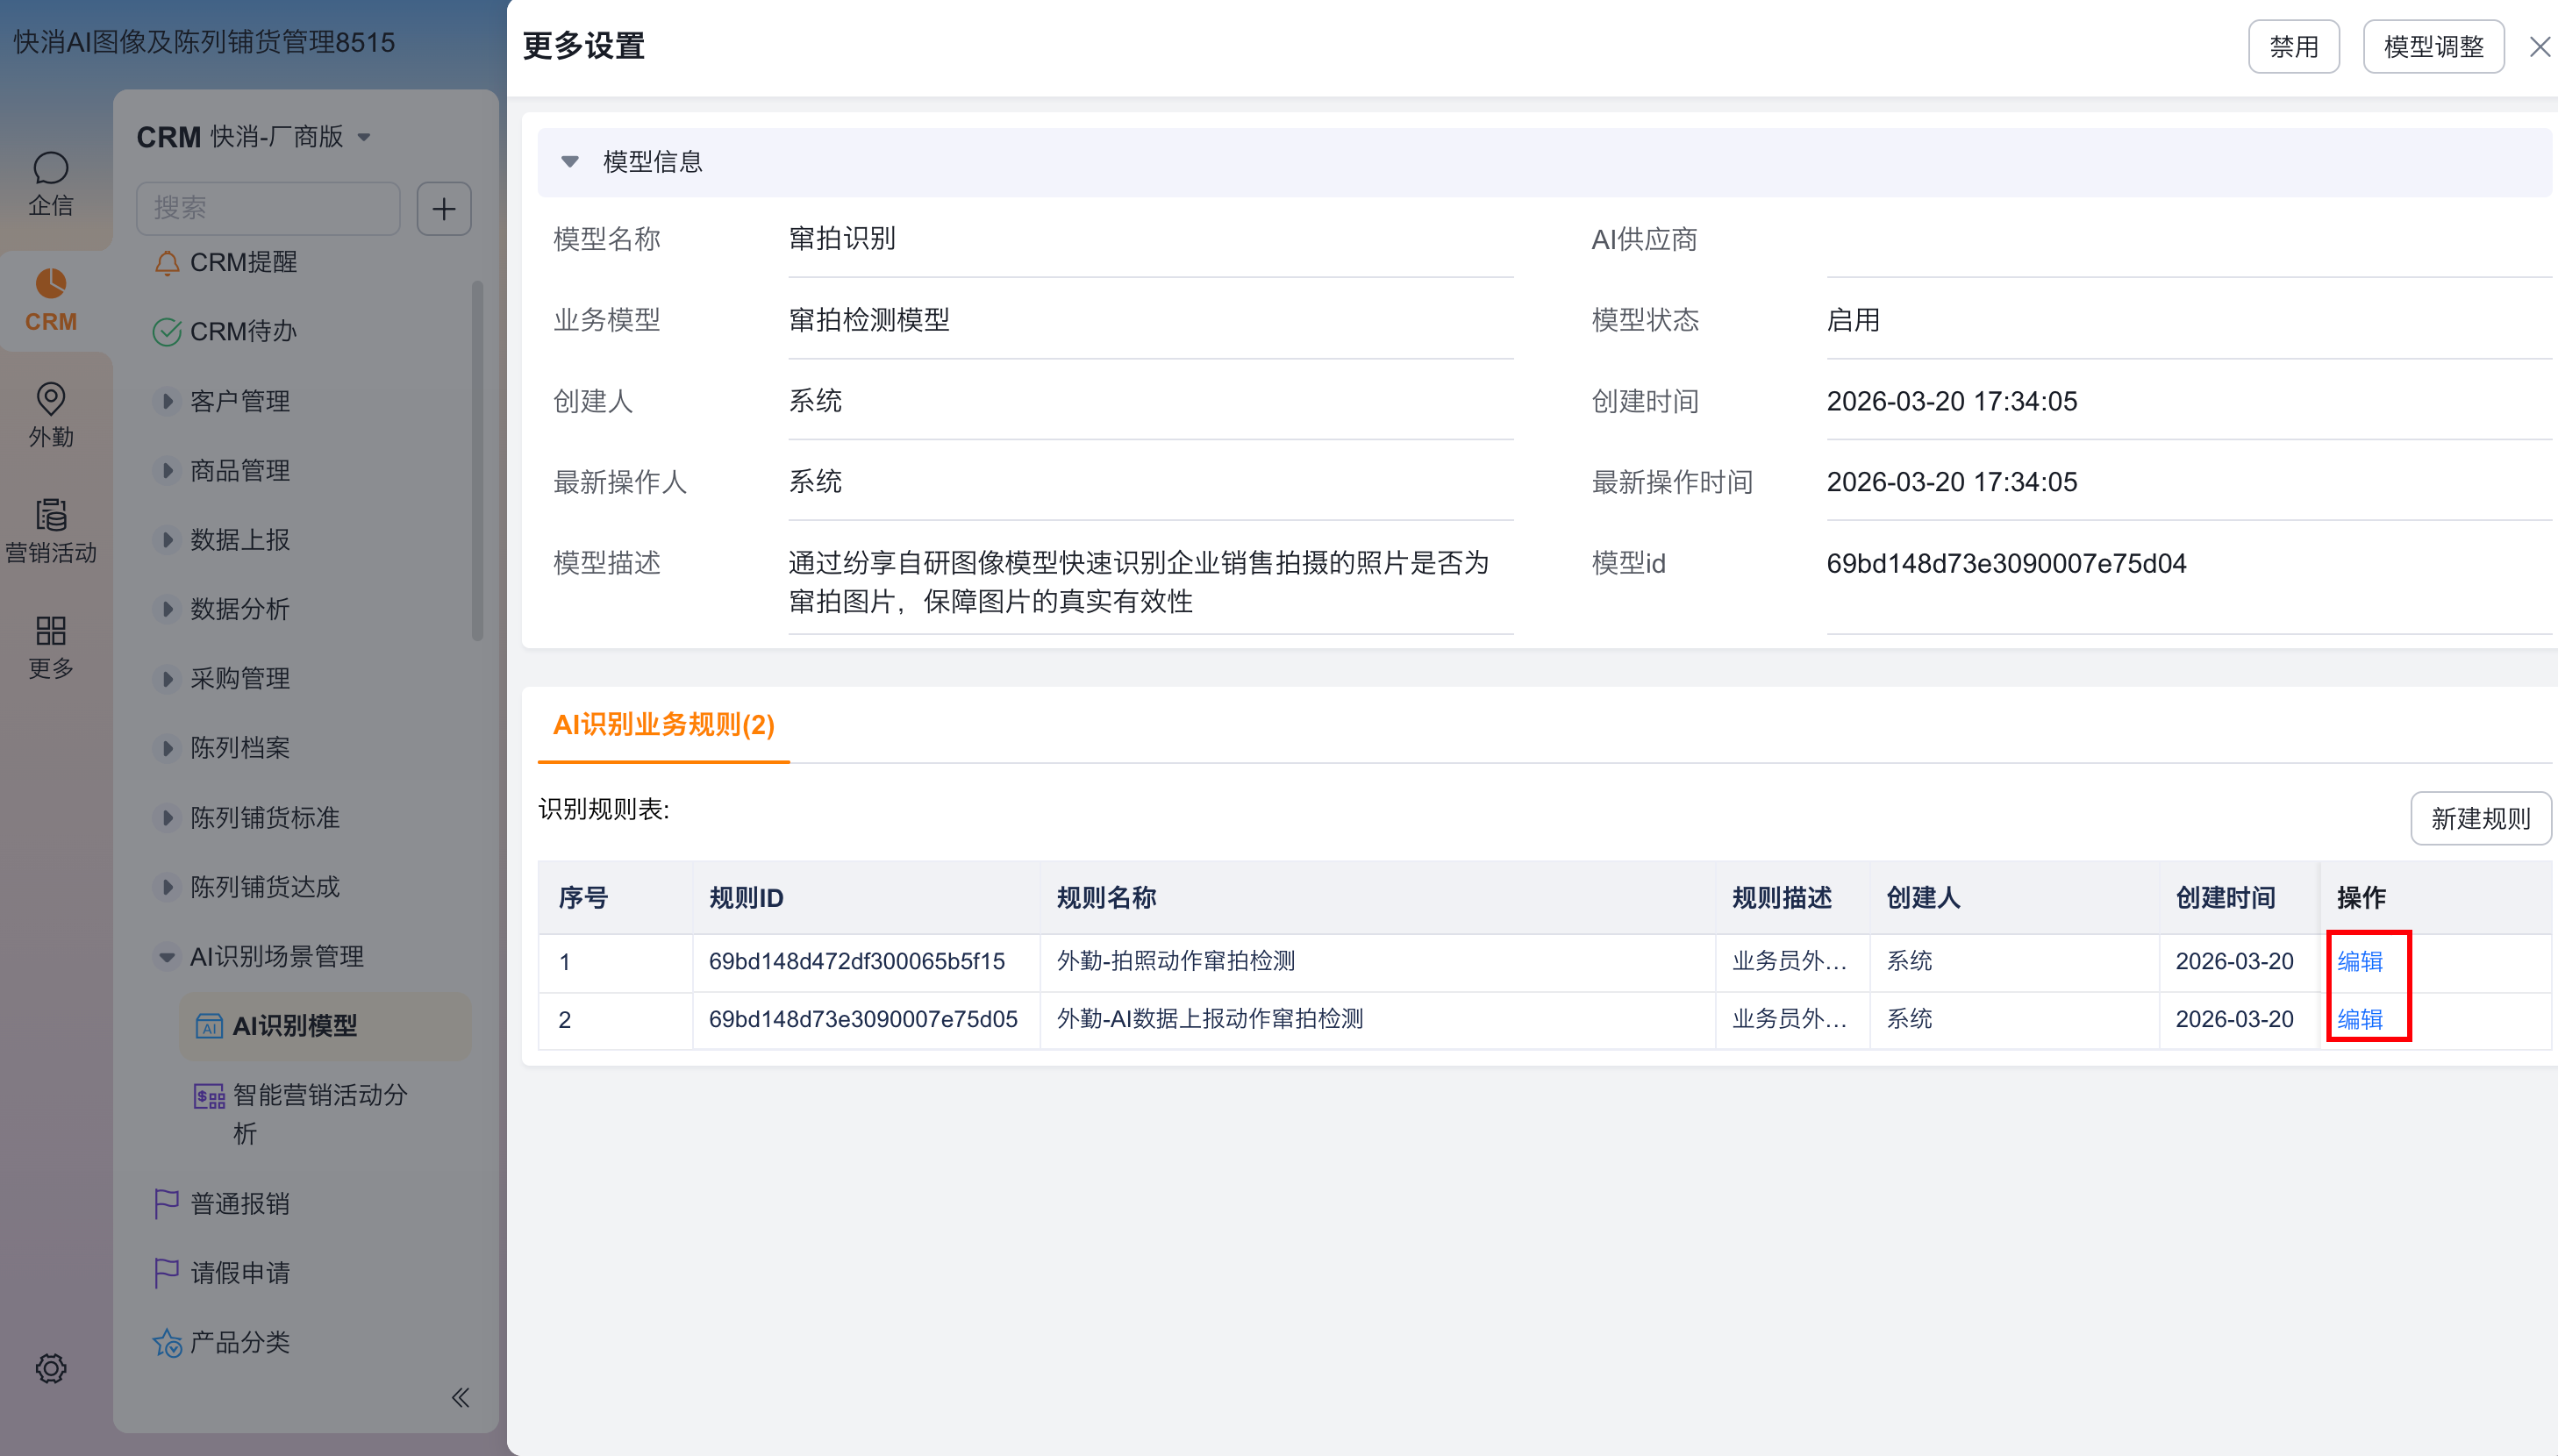Click the sidebar 搜索 input field
Viewport: 2558px width, 1456px height.
(268, 208)
